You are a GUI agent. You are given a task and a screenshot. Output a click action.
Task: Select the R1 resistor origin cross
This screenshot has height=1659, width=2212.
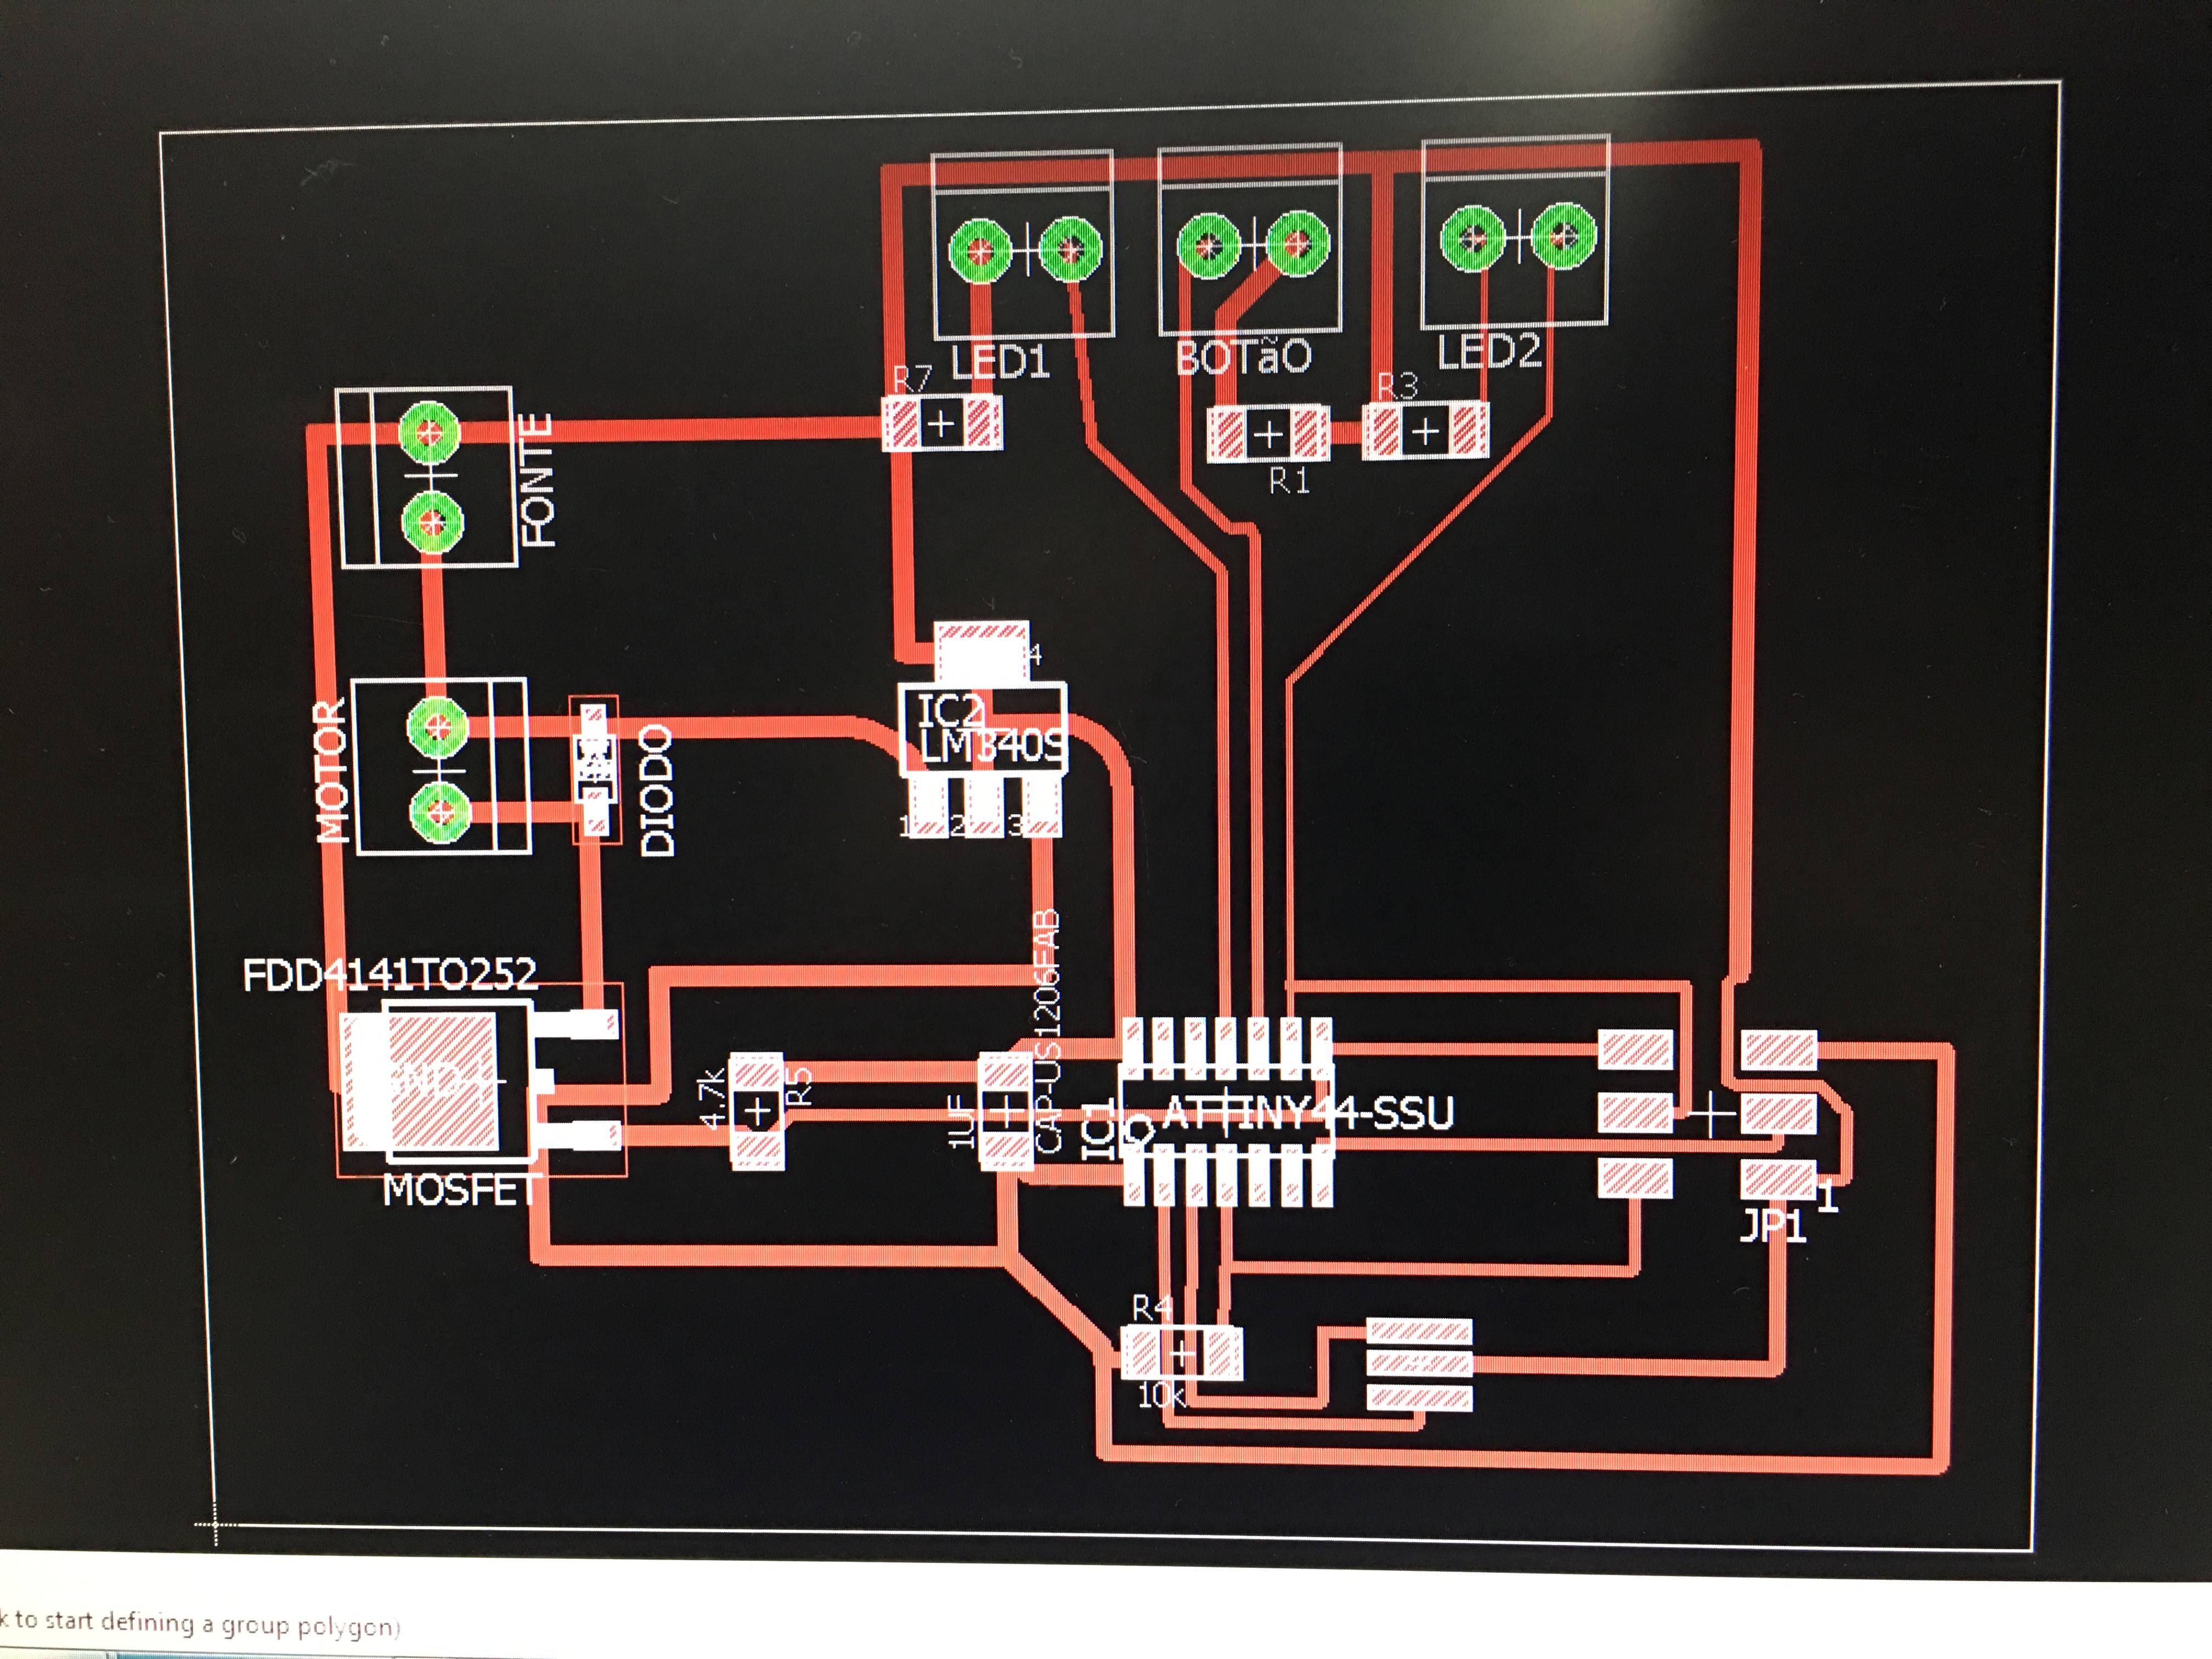coord(1268,435)
